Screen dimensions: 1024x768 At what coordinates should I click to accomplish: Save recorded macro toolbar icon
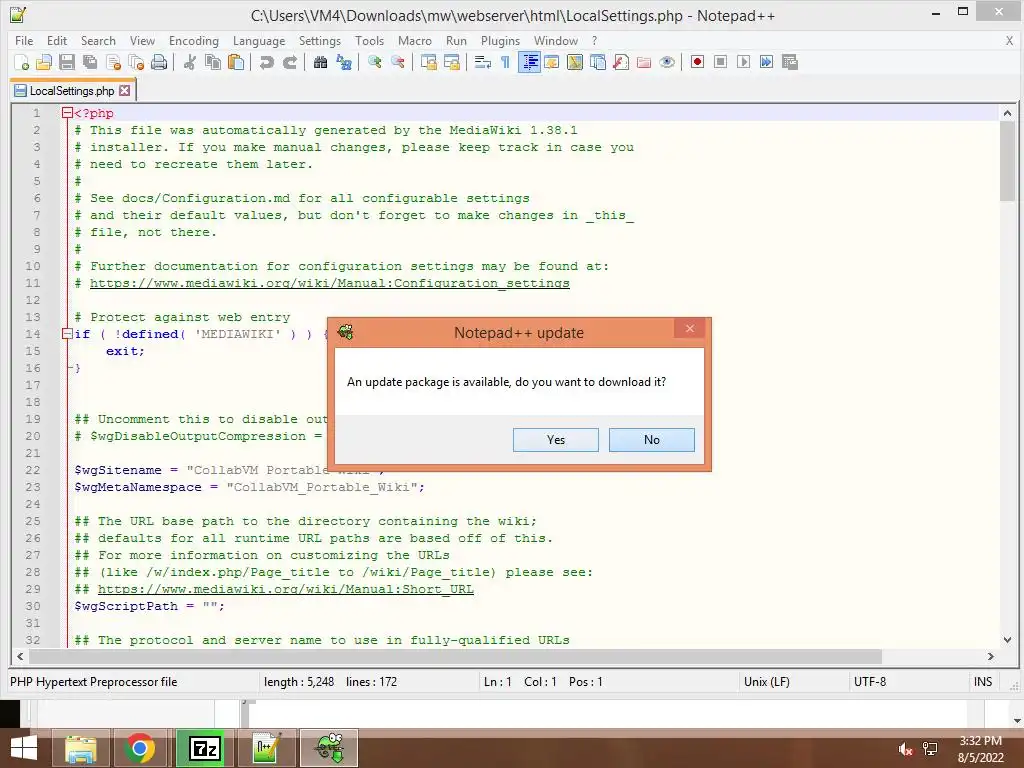790,62
